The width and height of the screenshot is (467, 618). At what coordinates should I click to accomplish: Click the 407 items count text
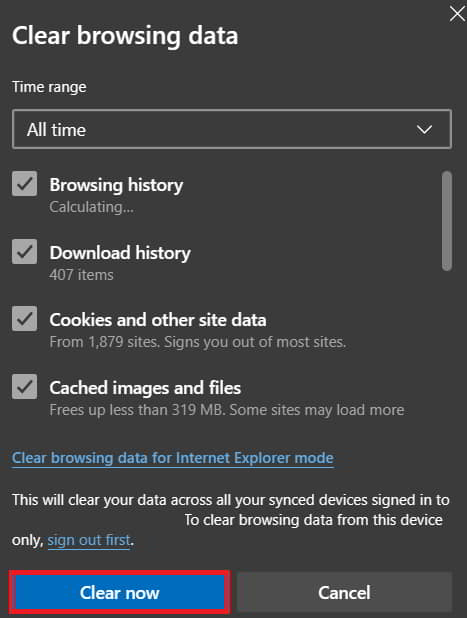pyautogui.click(x=82, y=275)
